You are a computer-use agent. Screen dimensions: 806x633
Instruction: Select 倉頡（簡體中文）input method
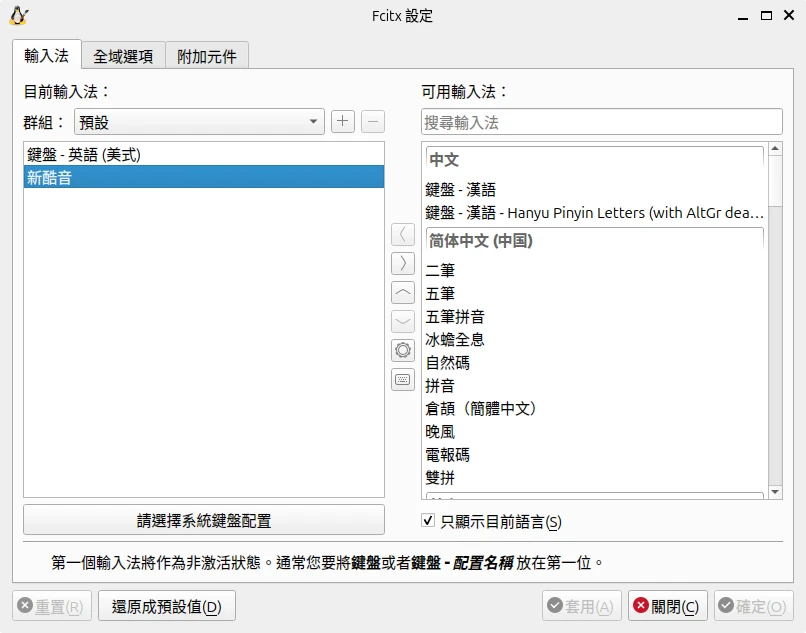595,409
